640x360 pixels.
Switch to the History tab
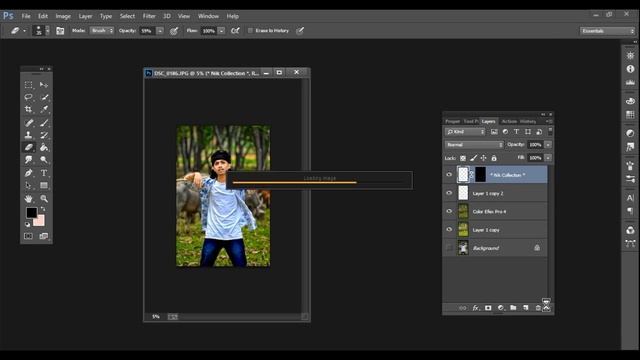pos(528,122)
